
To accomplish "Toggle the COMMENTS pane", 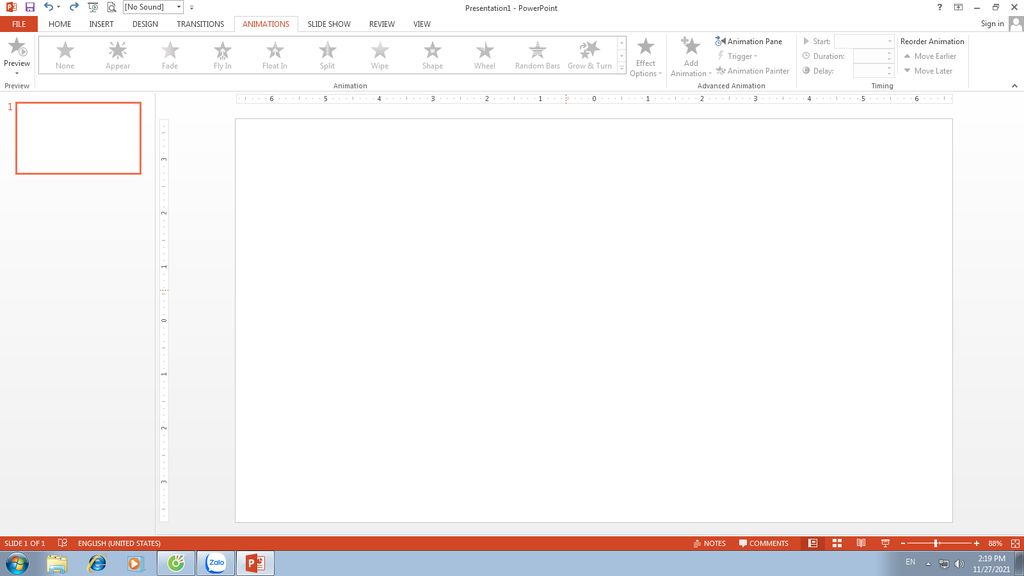I will [x=763, y=543].
